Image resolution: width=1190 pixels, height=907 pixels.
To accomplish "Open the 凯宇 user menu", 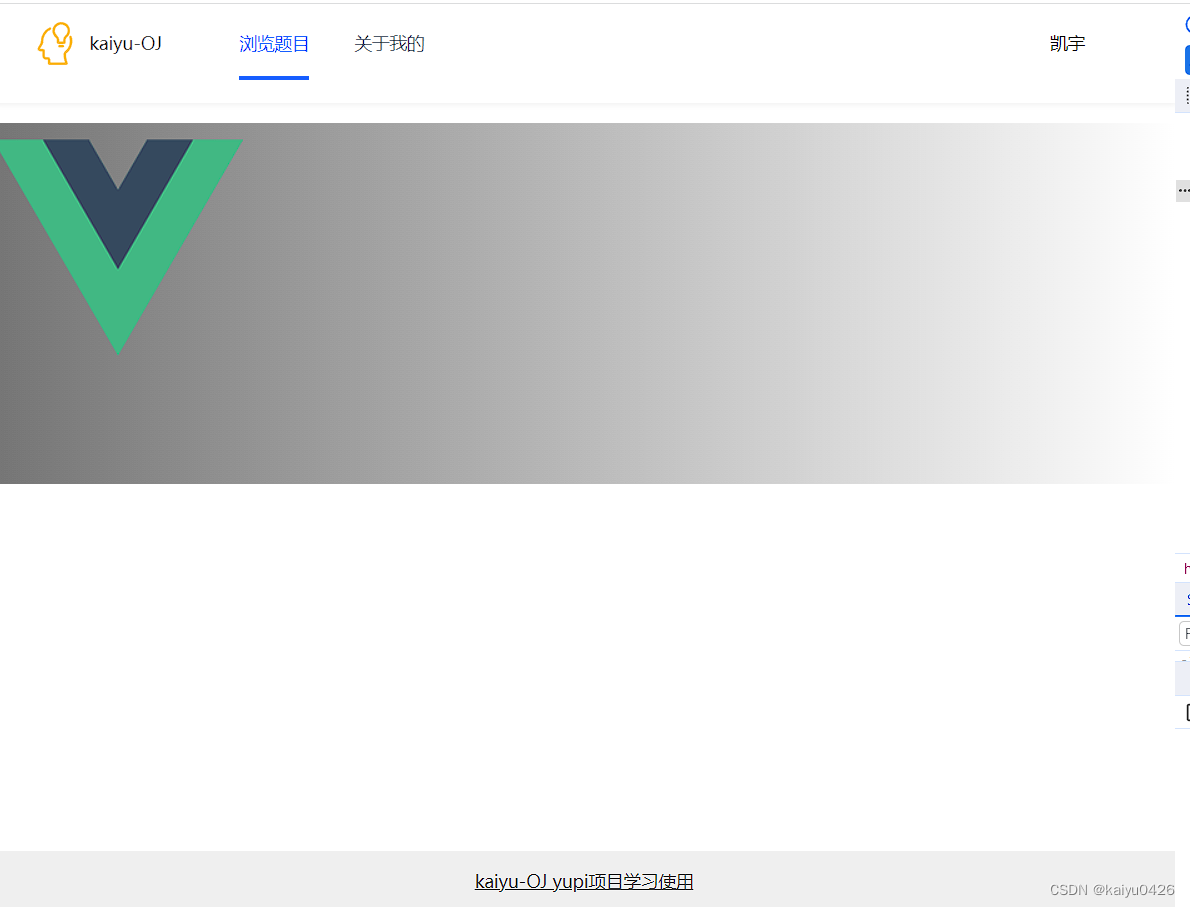I will (x=1067, y=43).
